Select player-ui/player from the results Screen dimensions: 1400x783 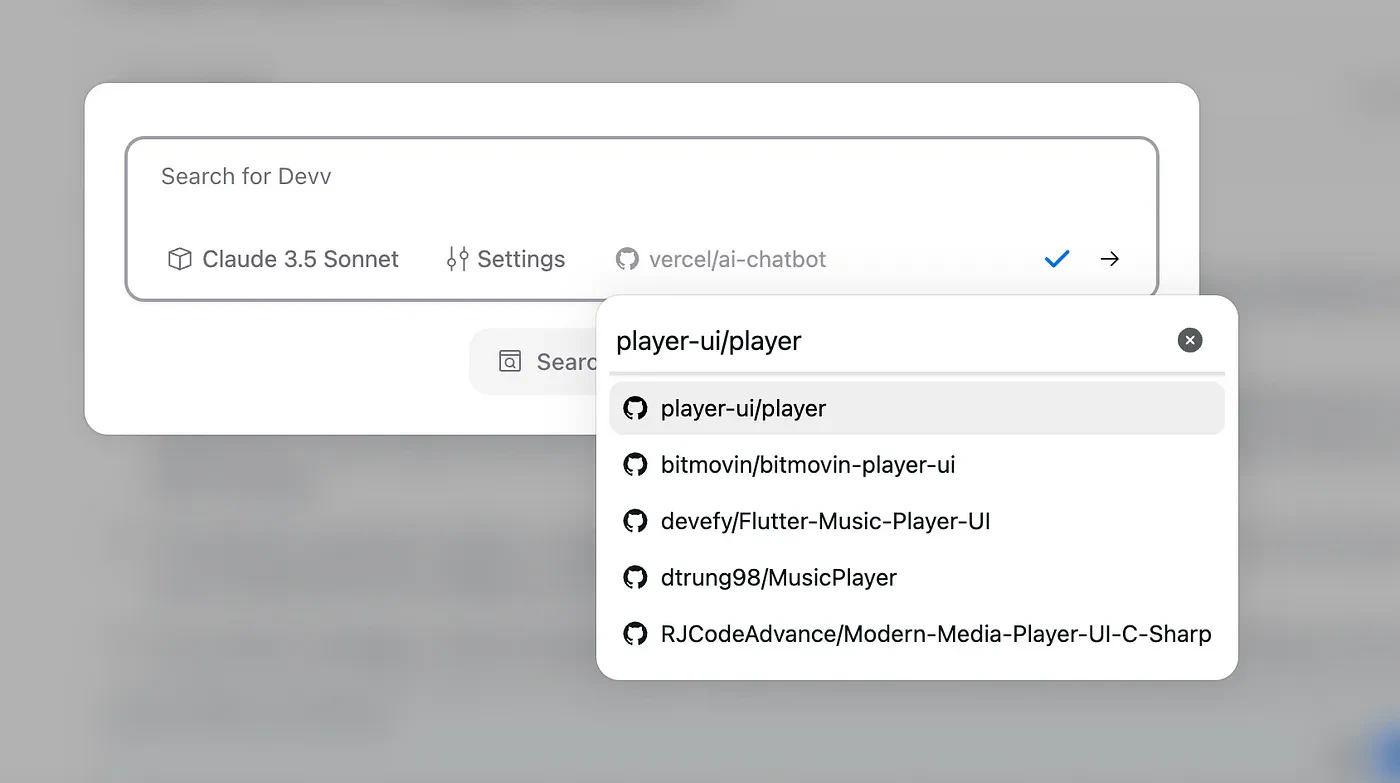[917, 408]
